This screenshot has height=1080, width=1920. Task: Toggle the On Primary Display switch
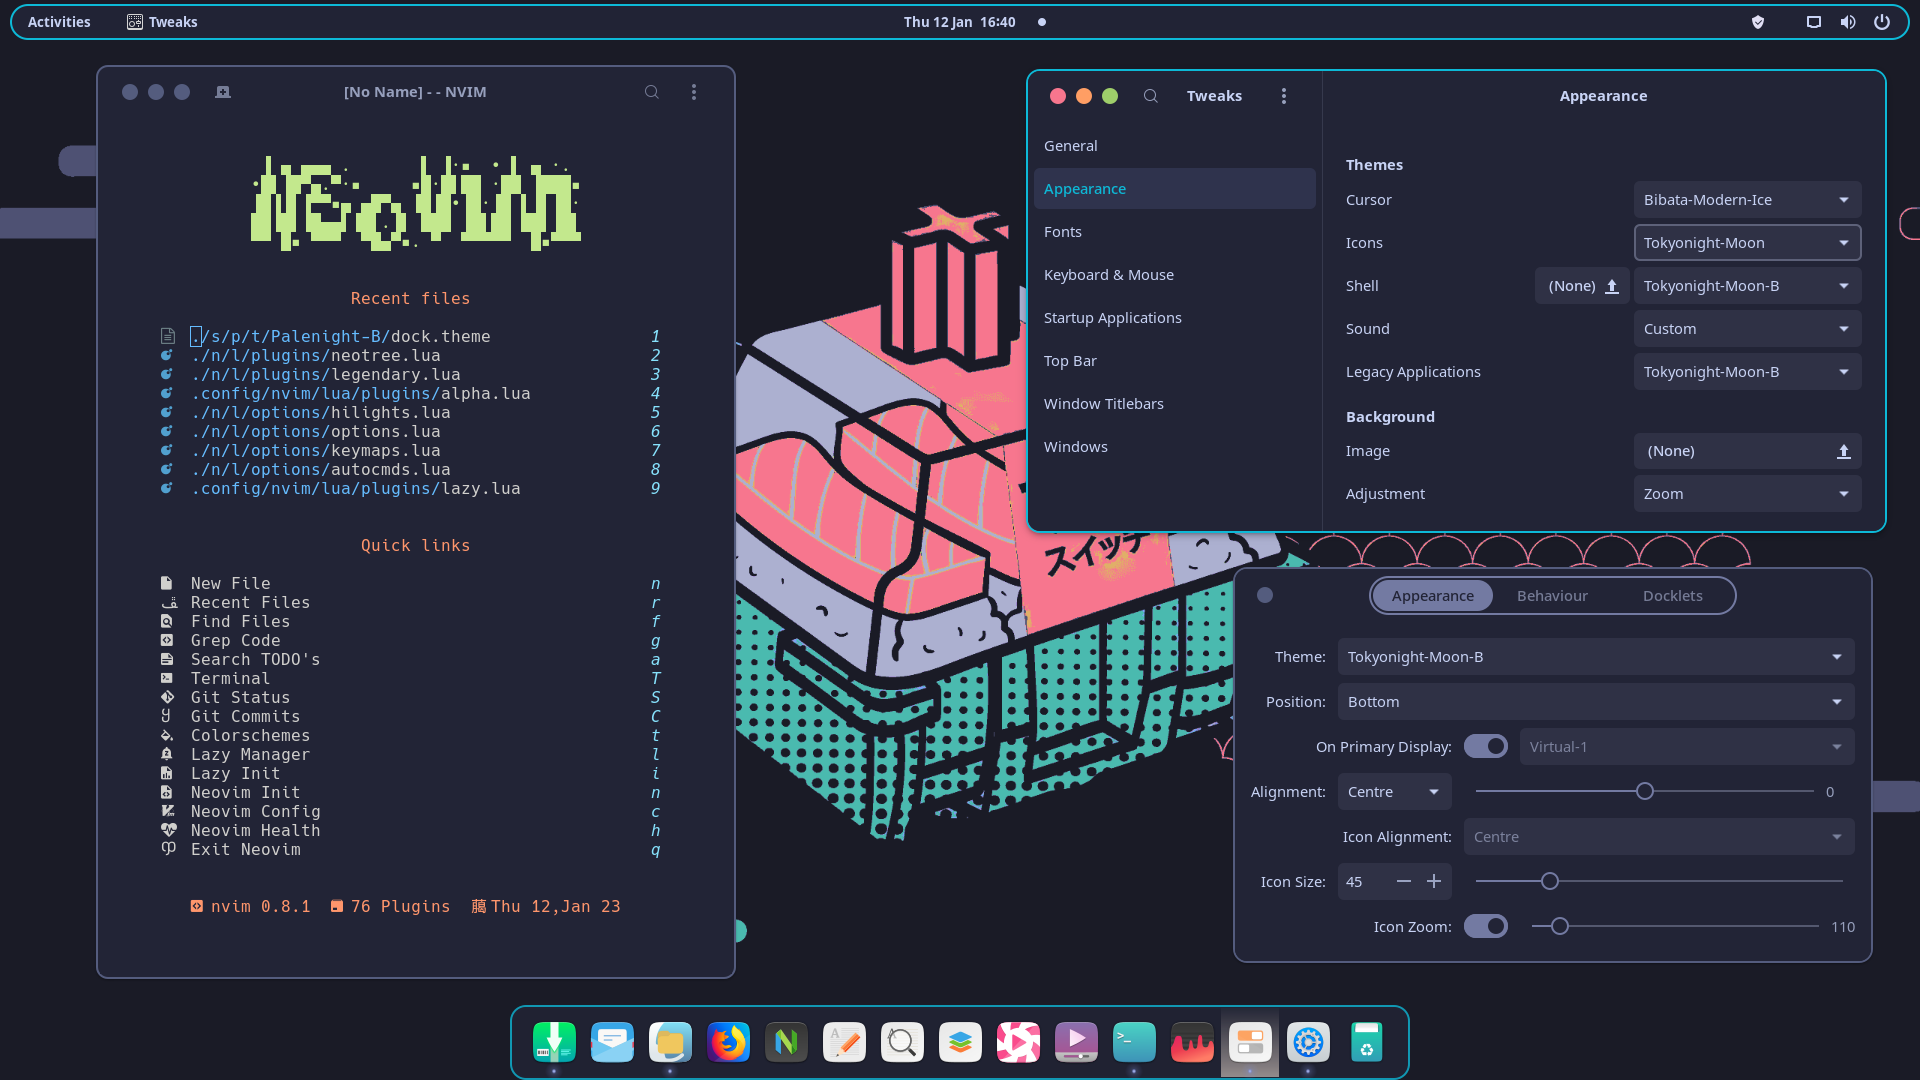click(1486, 746)
